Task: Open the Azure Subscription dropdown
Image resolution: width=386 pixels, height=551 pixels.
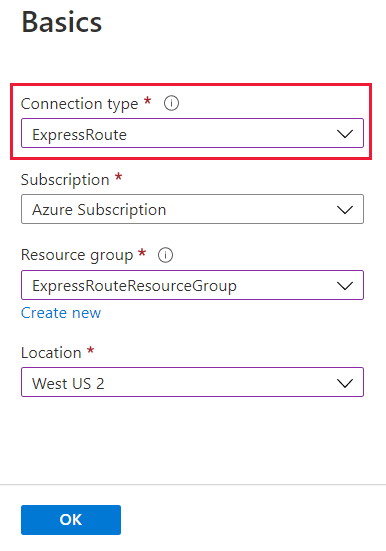Action: click(192, 209)
